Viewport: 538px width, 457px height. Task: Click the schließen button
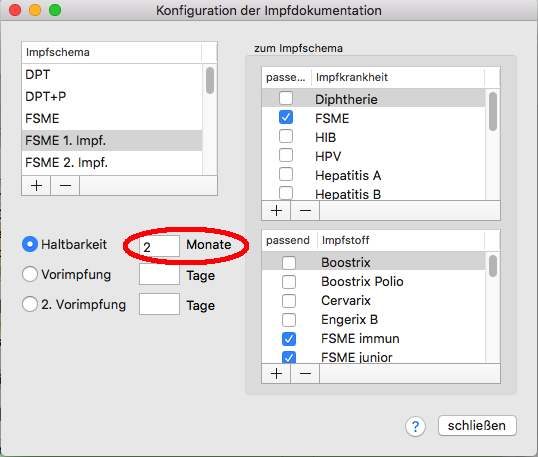tap(477, 426)
